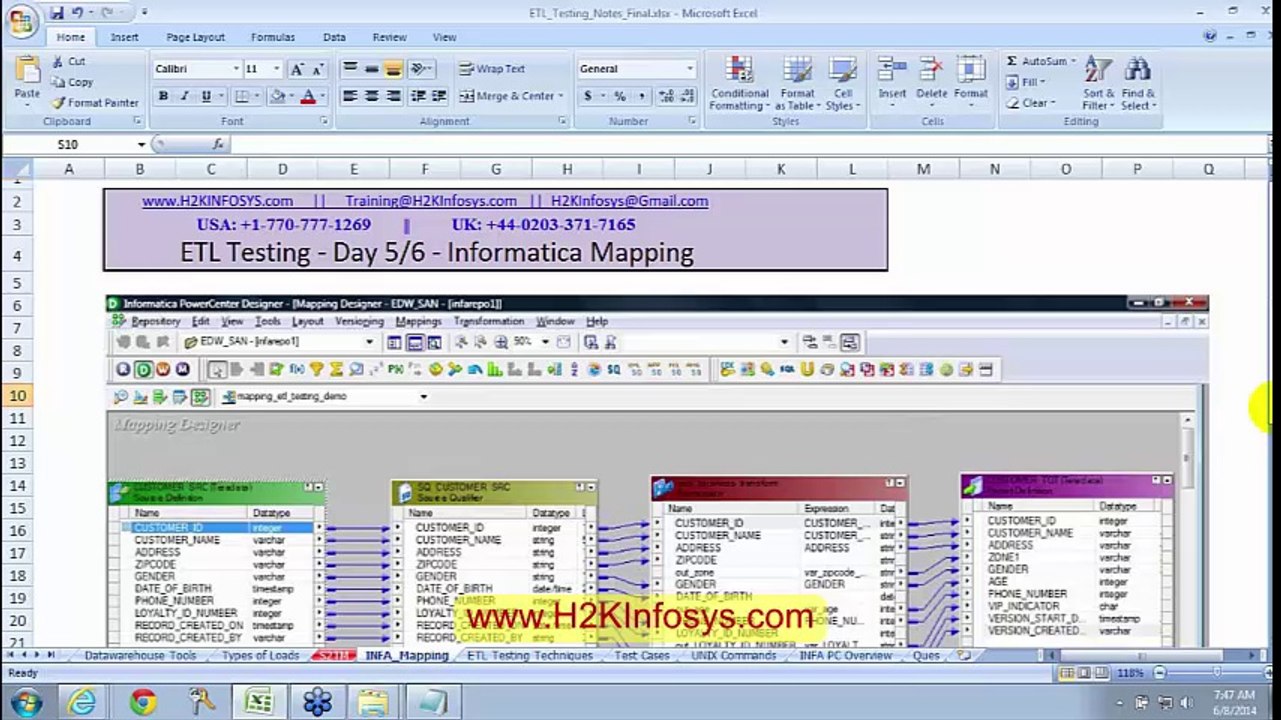Open the Training@H2KInfosys.com email link
The width and height of the screenshot is (1281, 720).
[431, 201]
